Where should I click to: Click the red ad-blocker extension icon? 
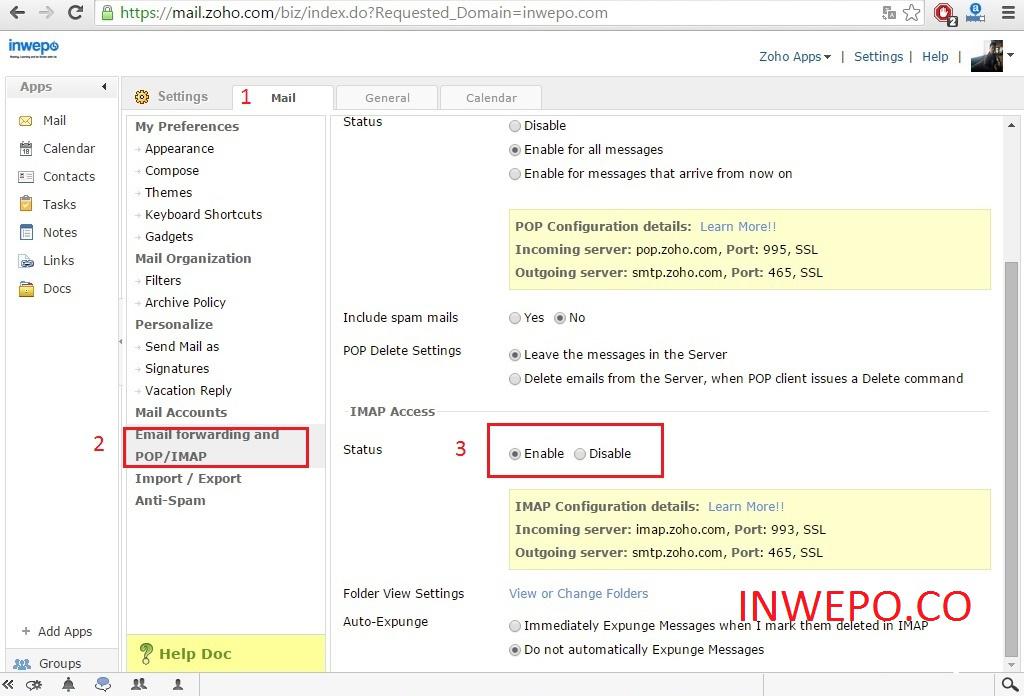944,13
